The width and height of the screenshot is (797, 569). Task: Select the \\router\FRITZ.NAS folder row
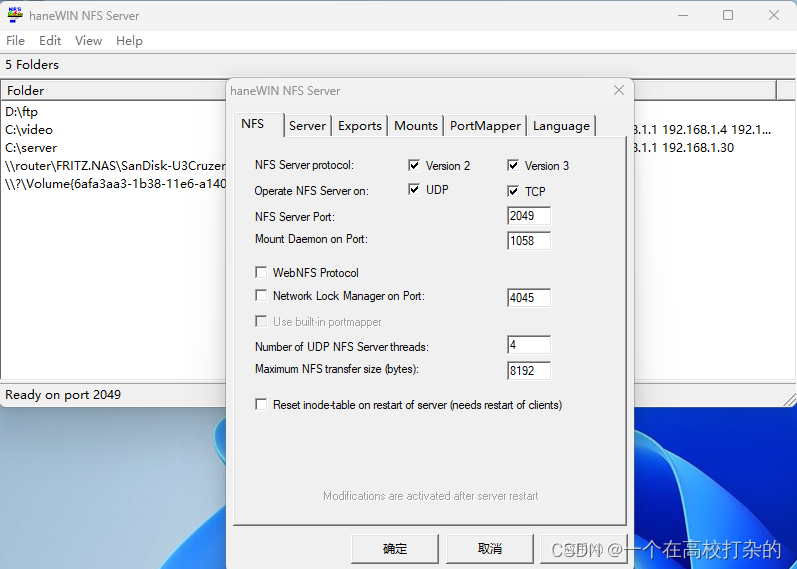114,166
